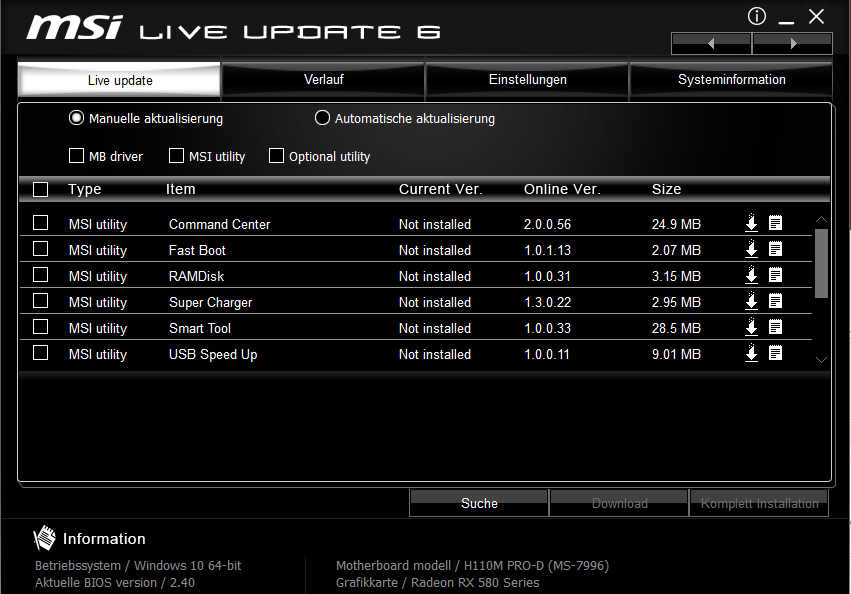Open the Systeminformation tab

pos(731,80)
